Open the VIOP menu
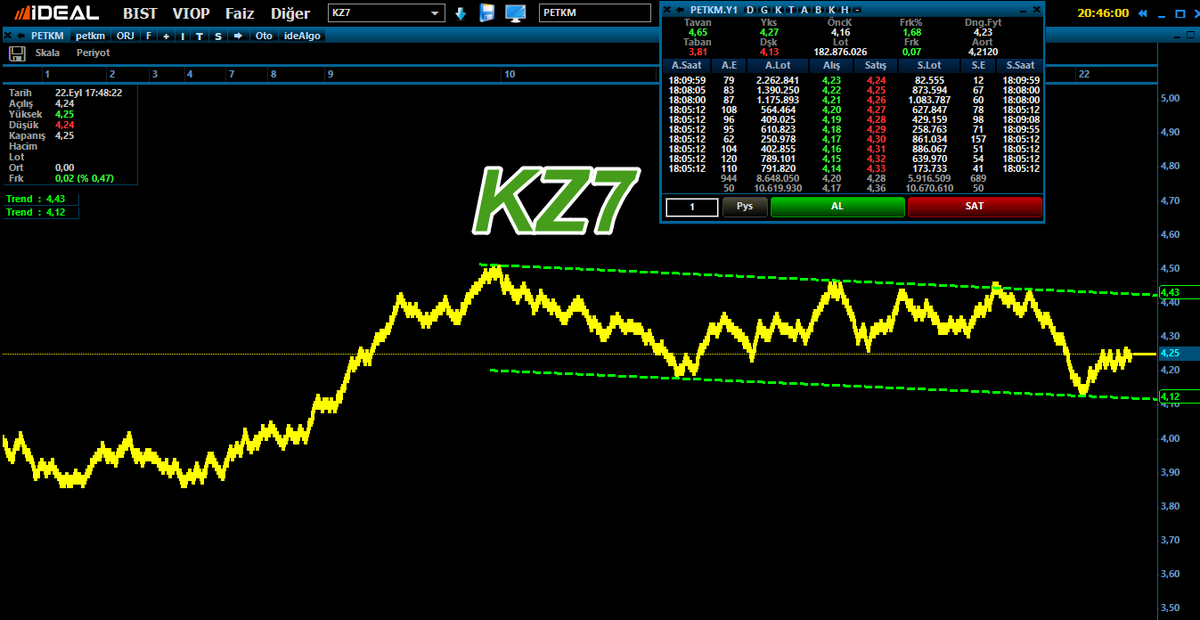The height and width of the screenshot is (620, 1200). (191, 13)
